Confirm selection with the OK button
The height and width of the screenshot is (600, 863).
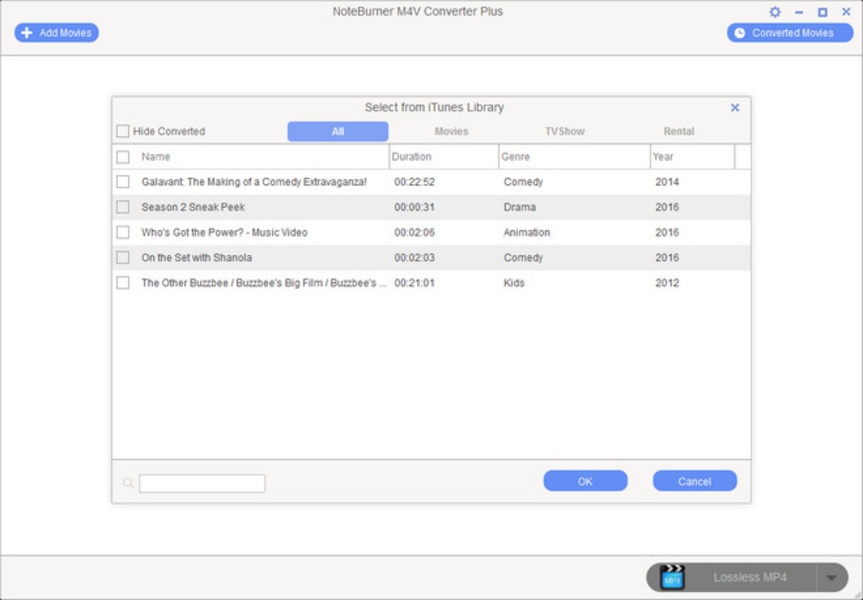pos(585,481)
